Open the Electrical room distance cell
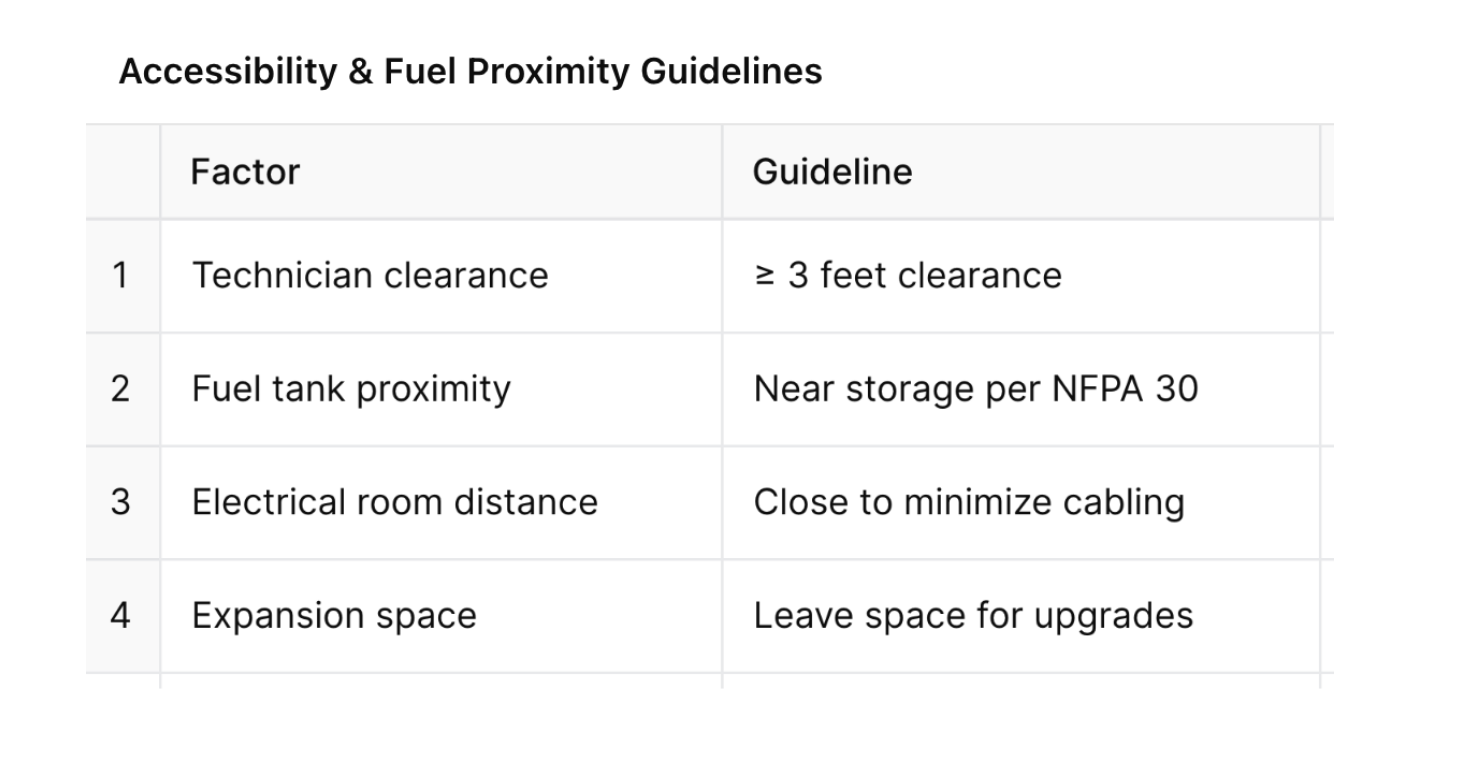Viewport: 1472px width, 758px height. [x=394, y=501]
